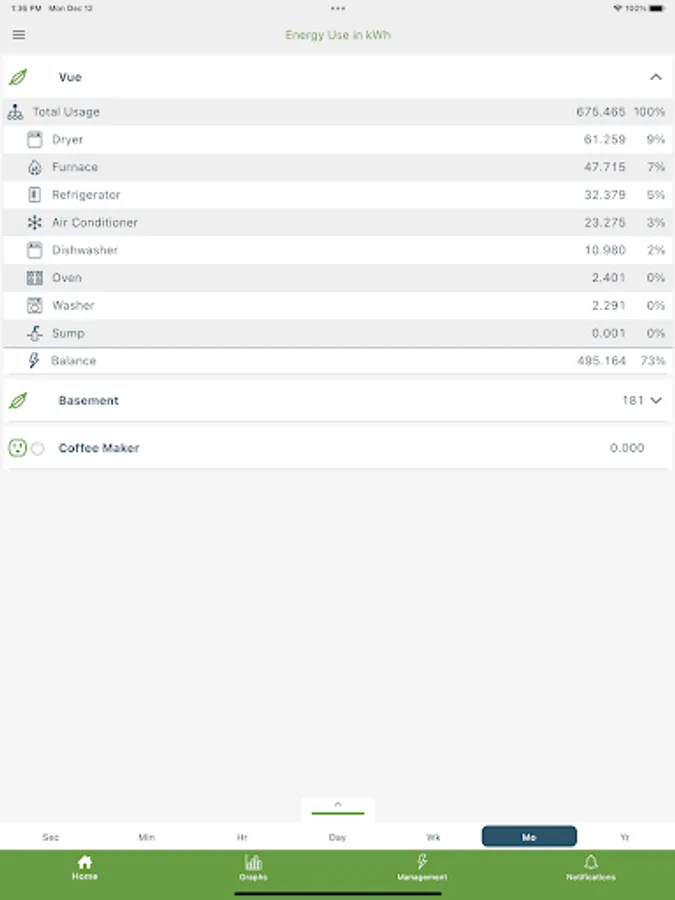Collapse the Vue device section
This screenshot has height=900, width=675.
click(x=656, y=77)
